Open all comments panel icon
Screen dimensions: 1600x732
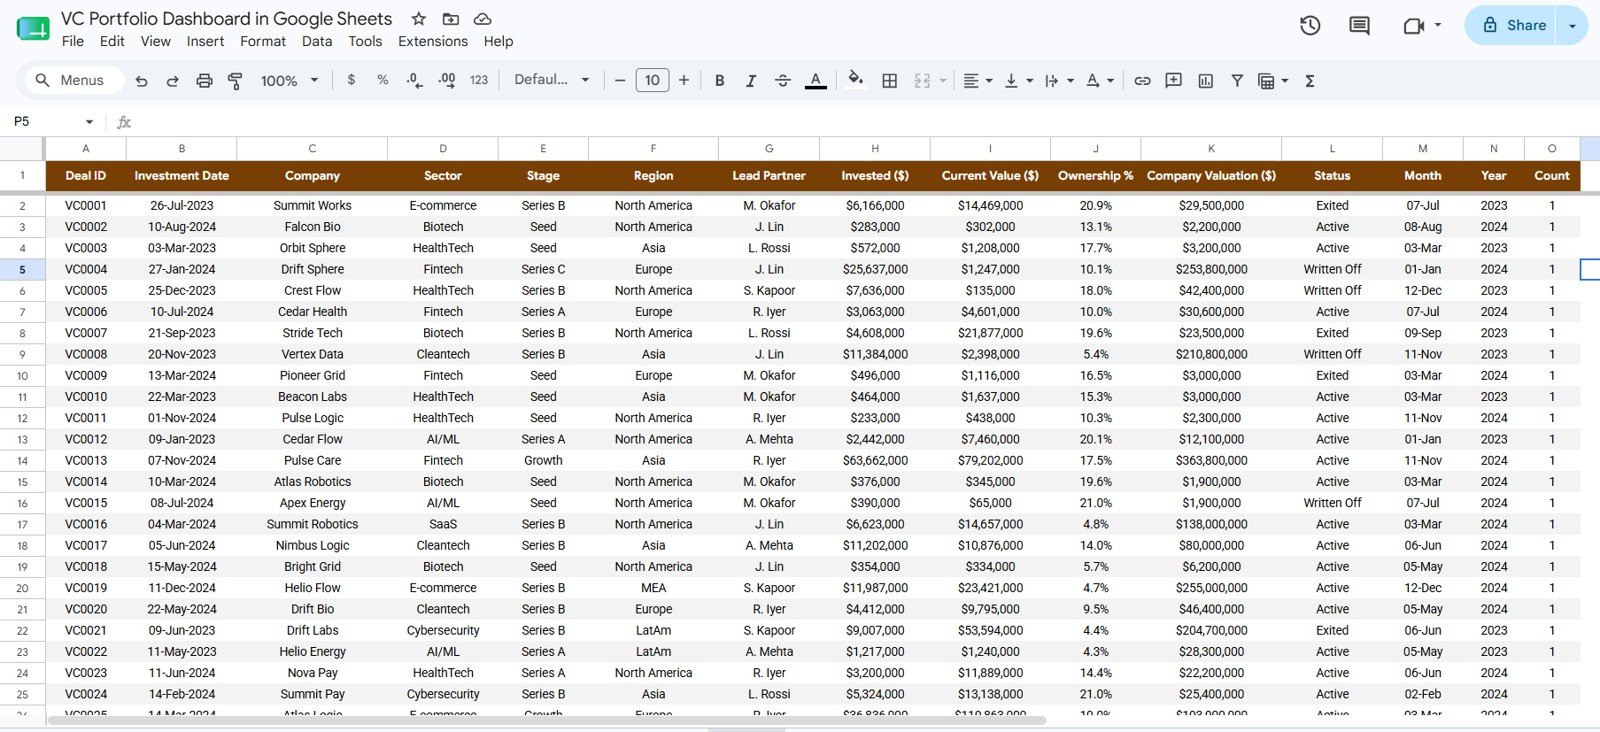click(x=1359, y=26)
